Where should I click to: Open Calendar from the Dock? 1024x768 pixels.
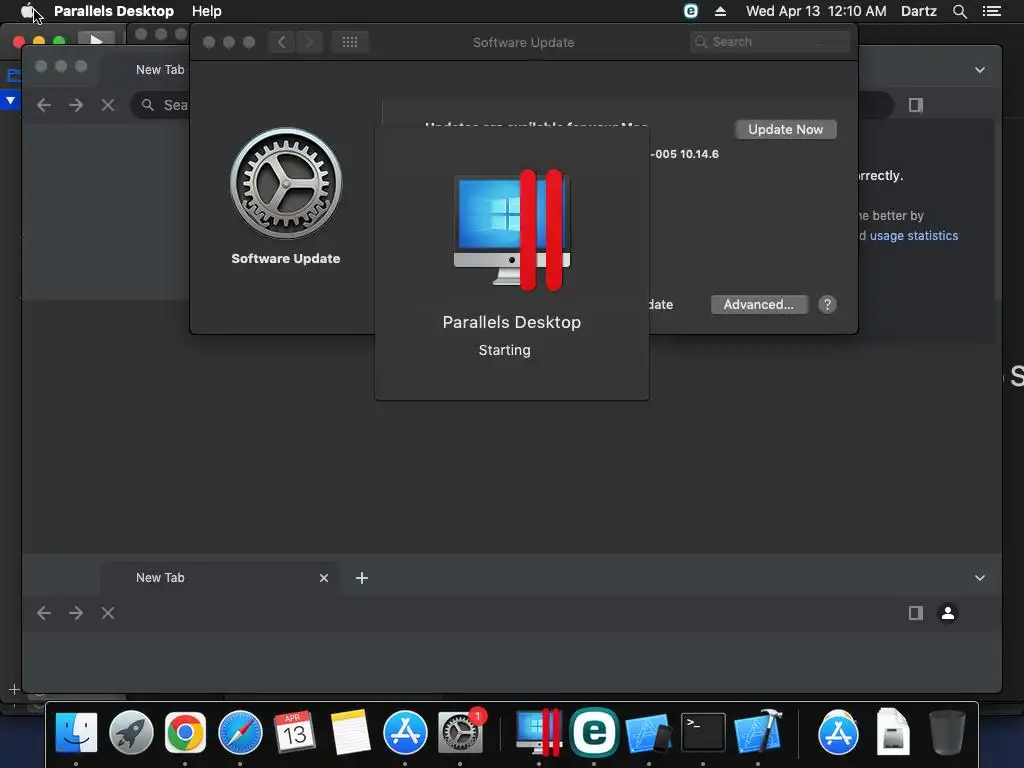point(295,732)
